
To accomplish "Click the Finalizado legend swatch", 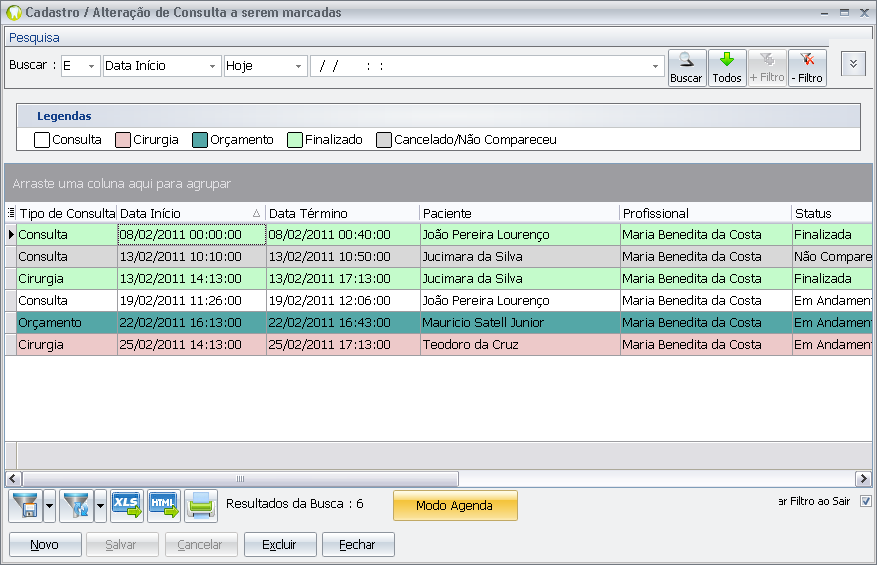I will (295, 140).
